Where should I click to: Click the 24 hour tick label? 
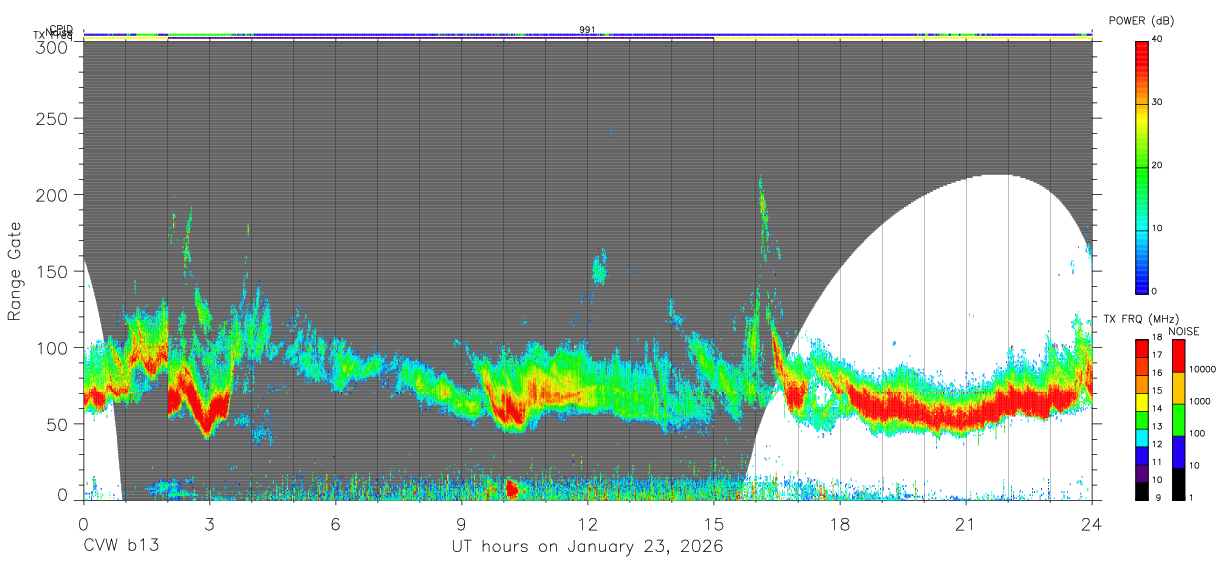point(1091,523)
